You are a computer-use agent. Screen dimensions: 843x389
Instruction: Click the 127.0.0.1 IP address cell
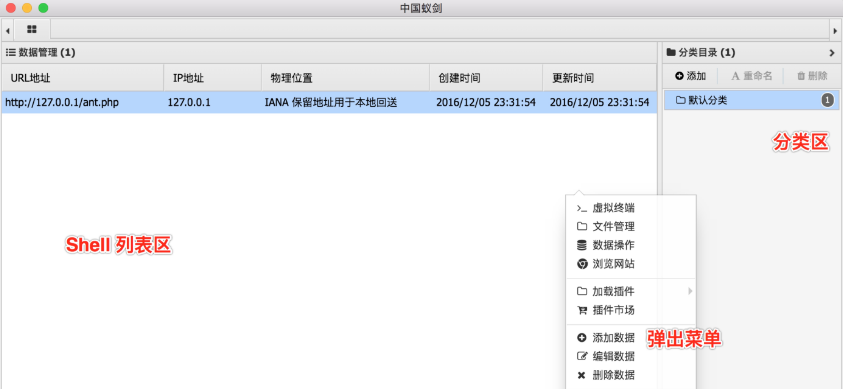pyautogui.click(x=189, y=103)
